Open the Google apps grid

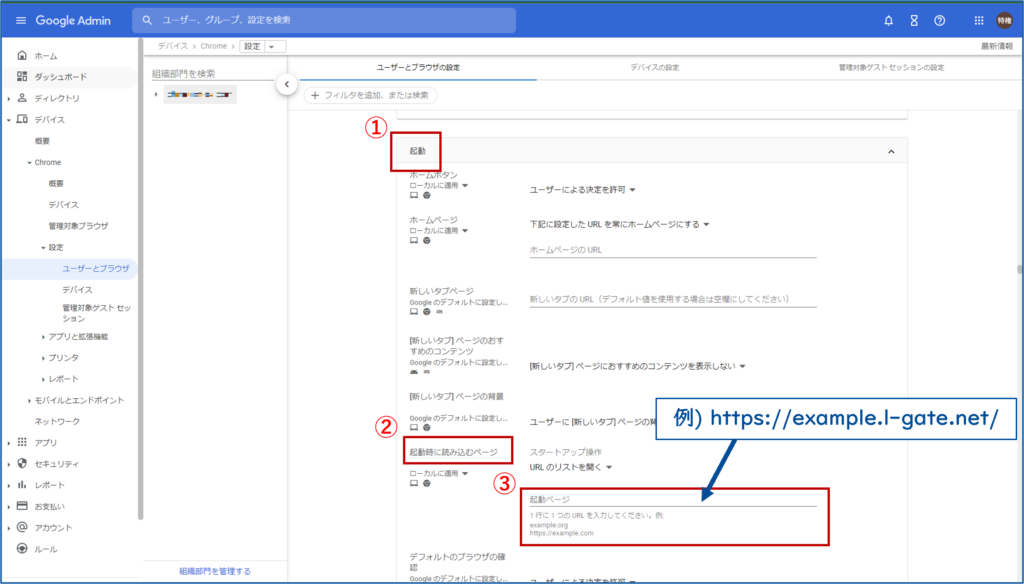click(978, 20)
